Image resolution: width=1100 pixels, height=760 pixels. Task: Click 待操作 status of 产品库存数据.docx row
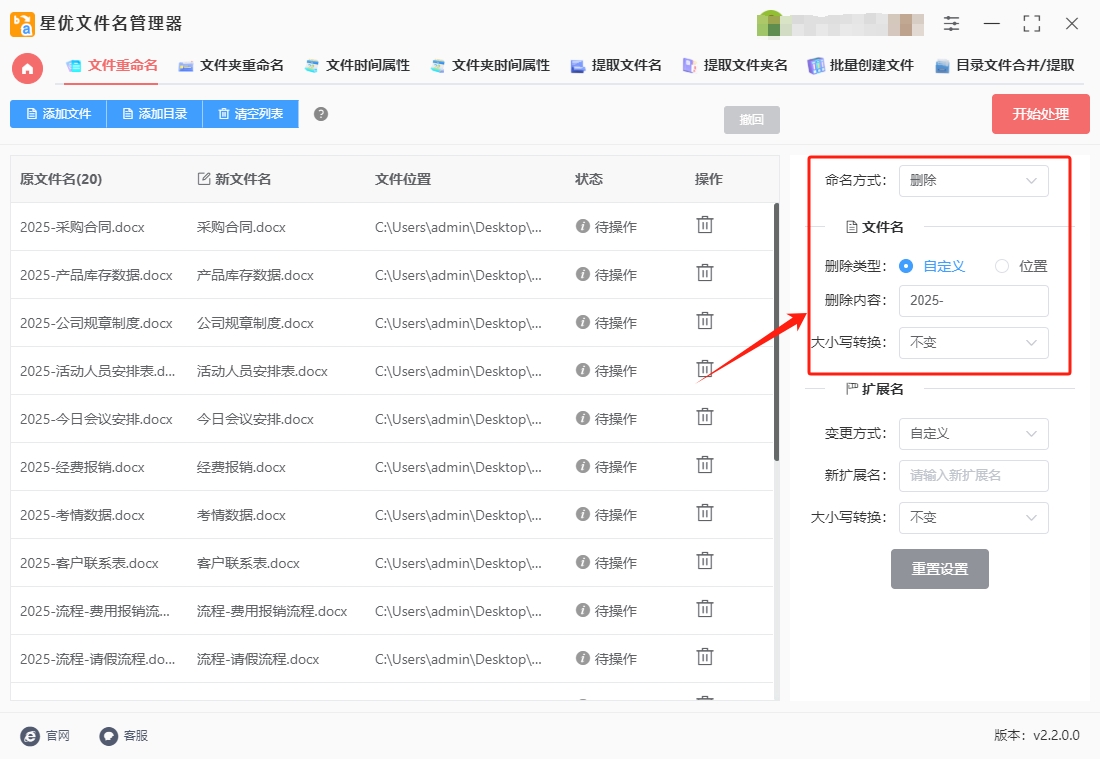615,275
